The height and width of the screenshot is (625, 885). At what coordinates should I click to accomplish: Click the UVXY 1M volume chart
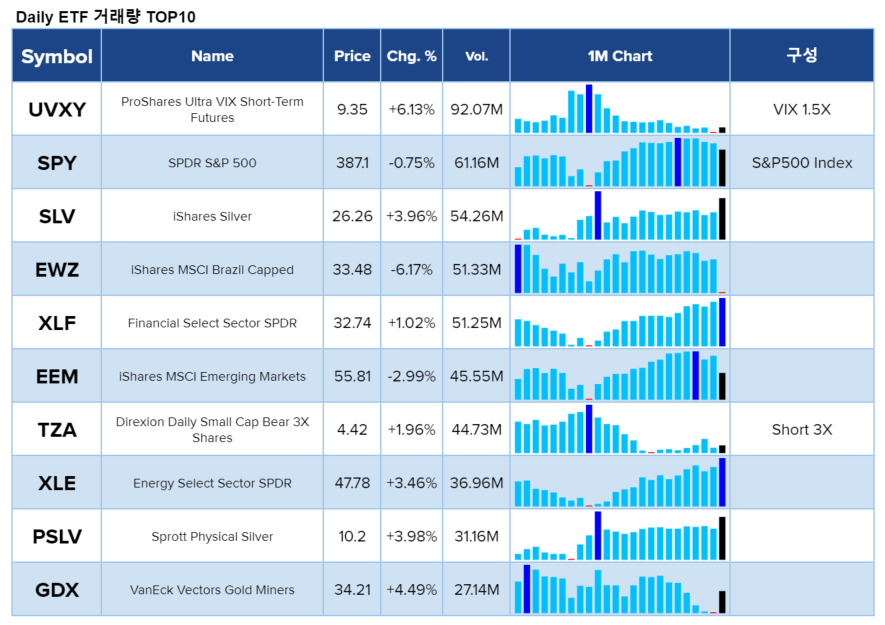tap(620, 109)
